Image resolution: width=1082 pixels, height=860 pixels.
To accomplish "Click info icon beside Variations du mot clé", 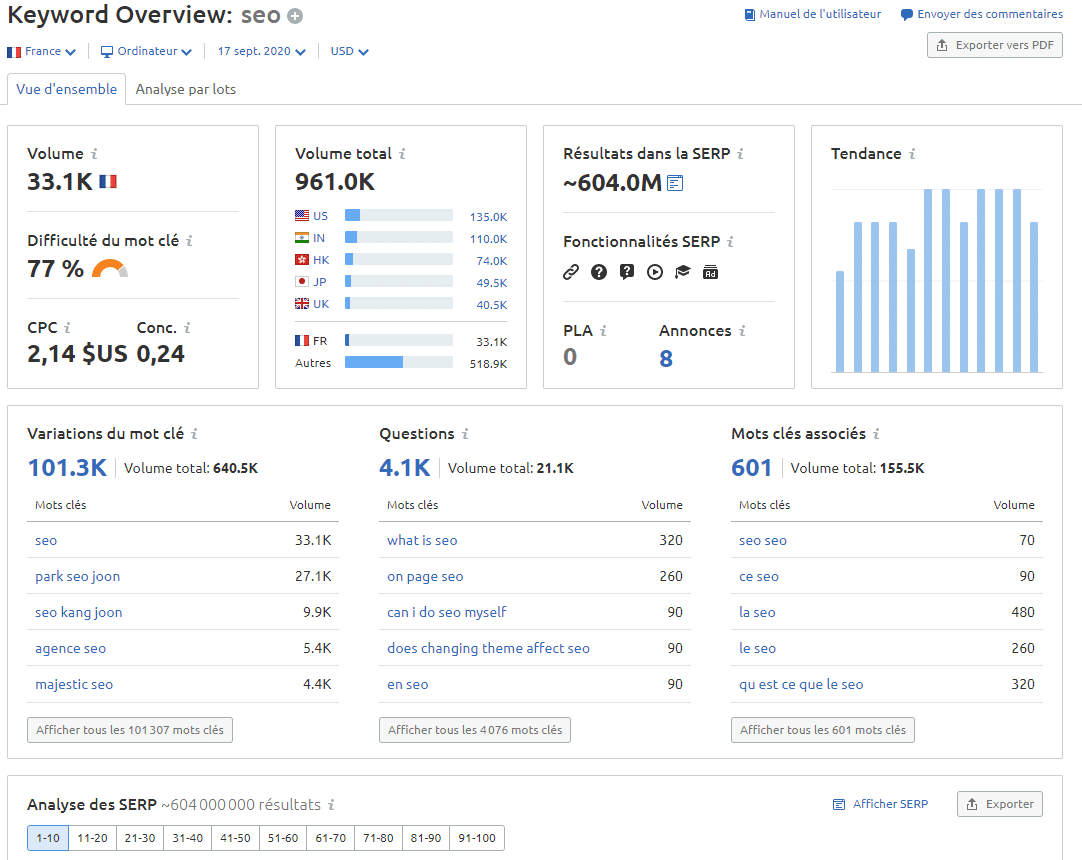I will 195,434.
